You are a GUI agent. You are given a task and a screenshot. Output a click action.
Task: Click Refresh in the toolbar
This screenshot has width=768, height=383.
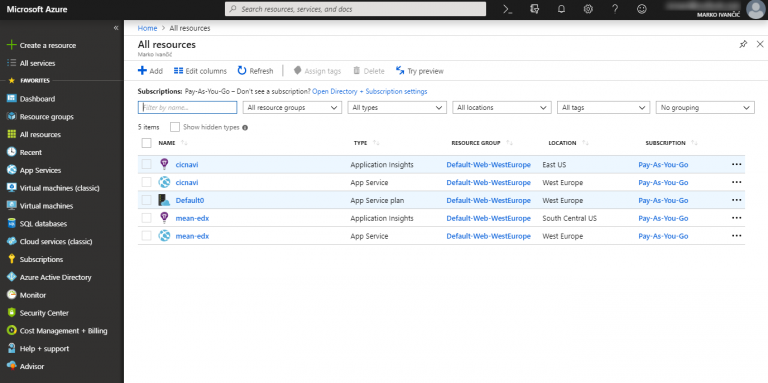[255, 71]
